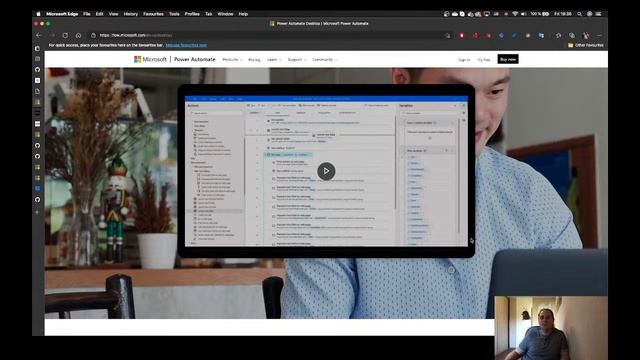Click the Microsoft logo
Viewport: 640px width, 360px height.
coord(150,60)
